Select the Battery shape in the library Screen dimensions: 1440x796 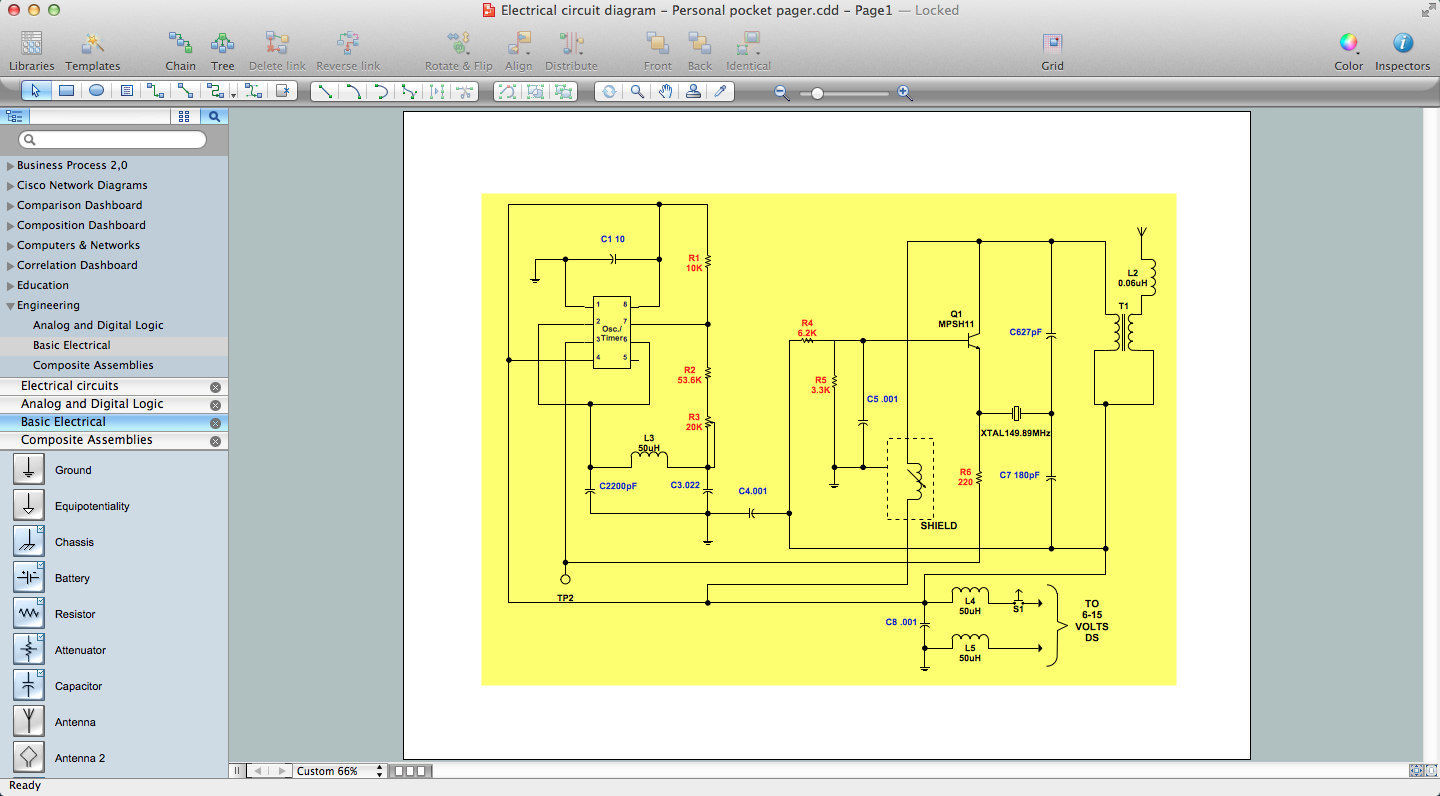point(27,576)
